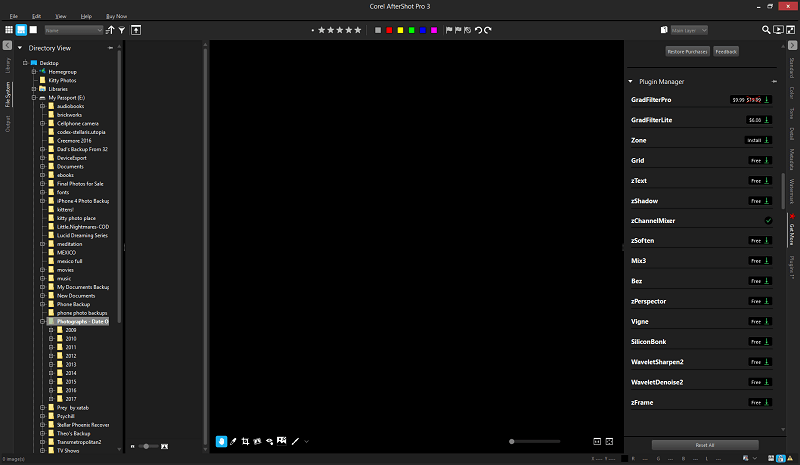
Task: Toggle sort order direction arrow
Action: point(110,30)
